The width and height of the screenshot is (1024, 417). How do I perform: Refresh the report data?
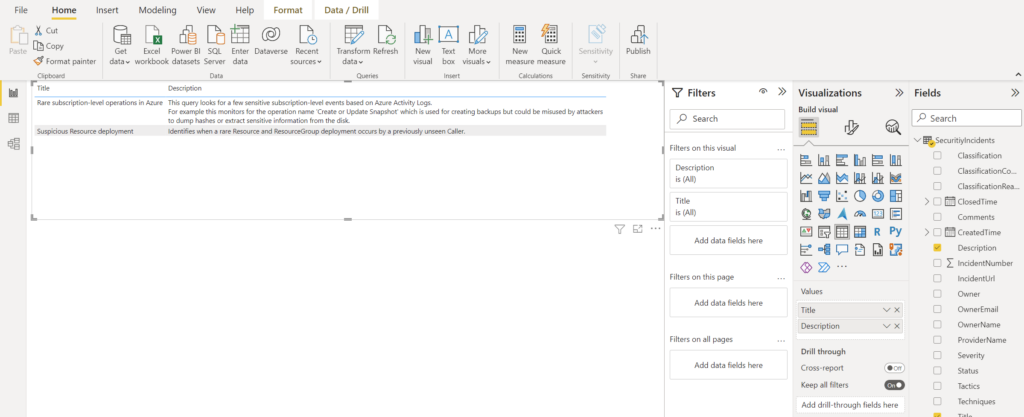(x=385, y=40)
